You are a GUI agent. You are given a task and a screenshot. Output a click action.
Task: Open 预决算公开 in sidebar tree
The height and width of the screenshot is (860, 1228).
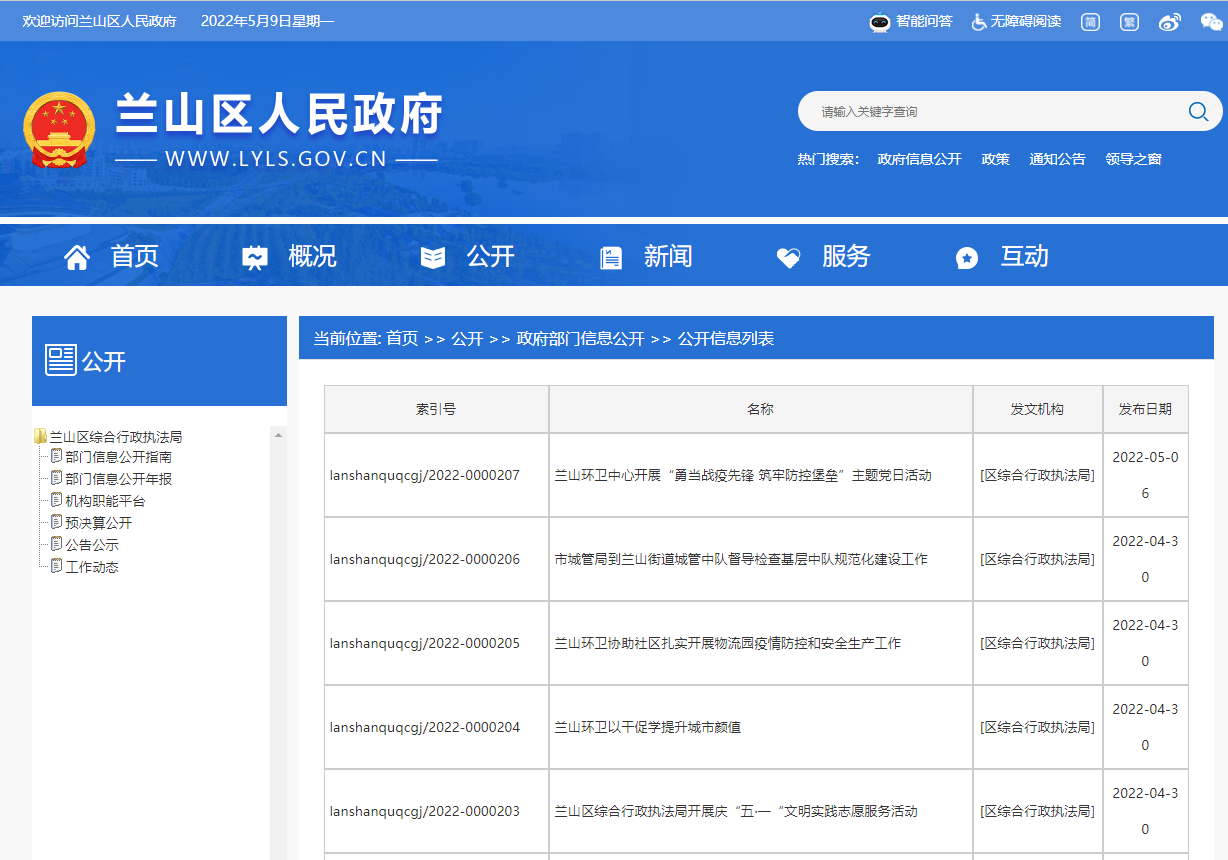click(x=98, y=523)
